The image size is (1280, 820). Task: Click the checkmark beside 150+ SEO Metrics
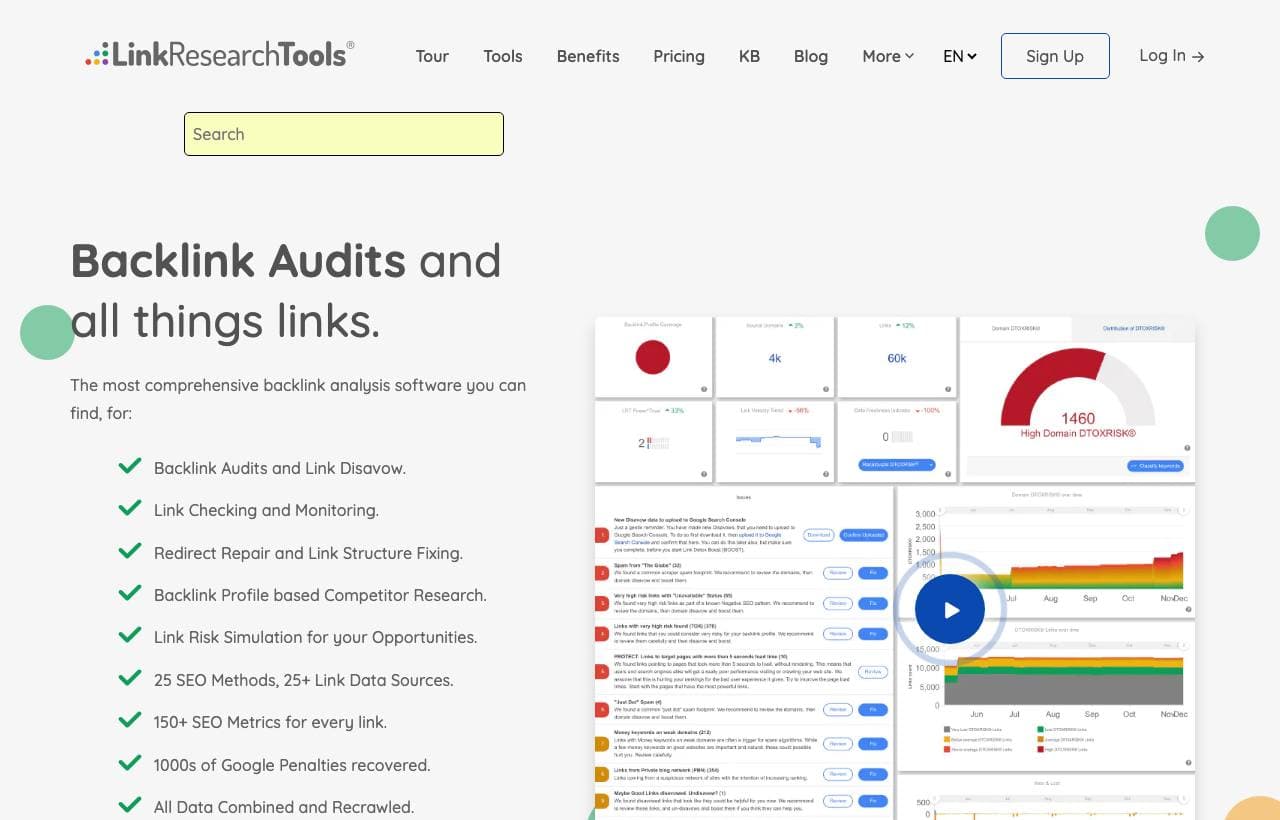click(x=129, y=720)
